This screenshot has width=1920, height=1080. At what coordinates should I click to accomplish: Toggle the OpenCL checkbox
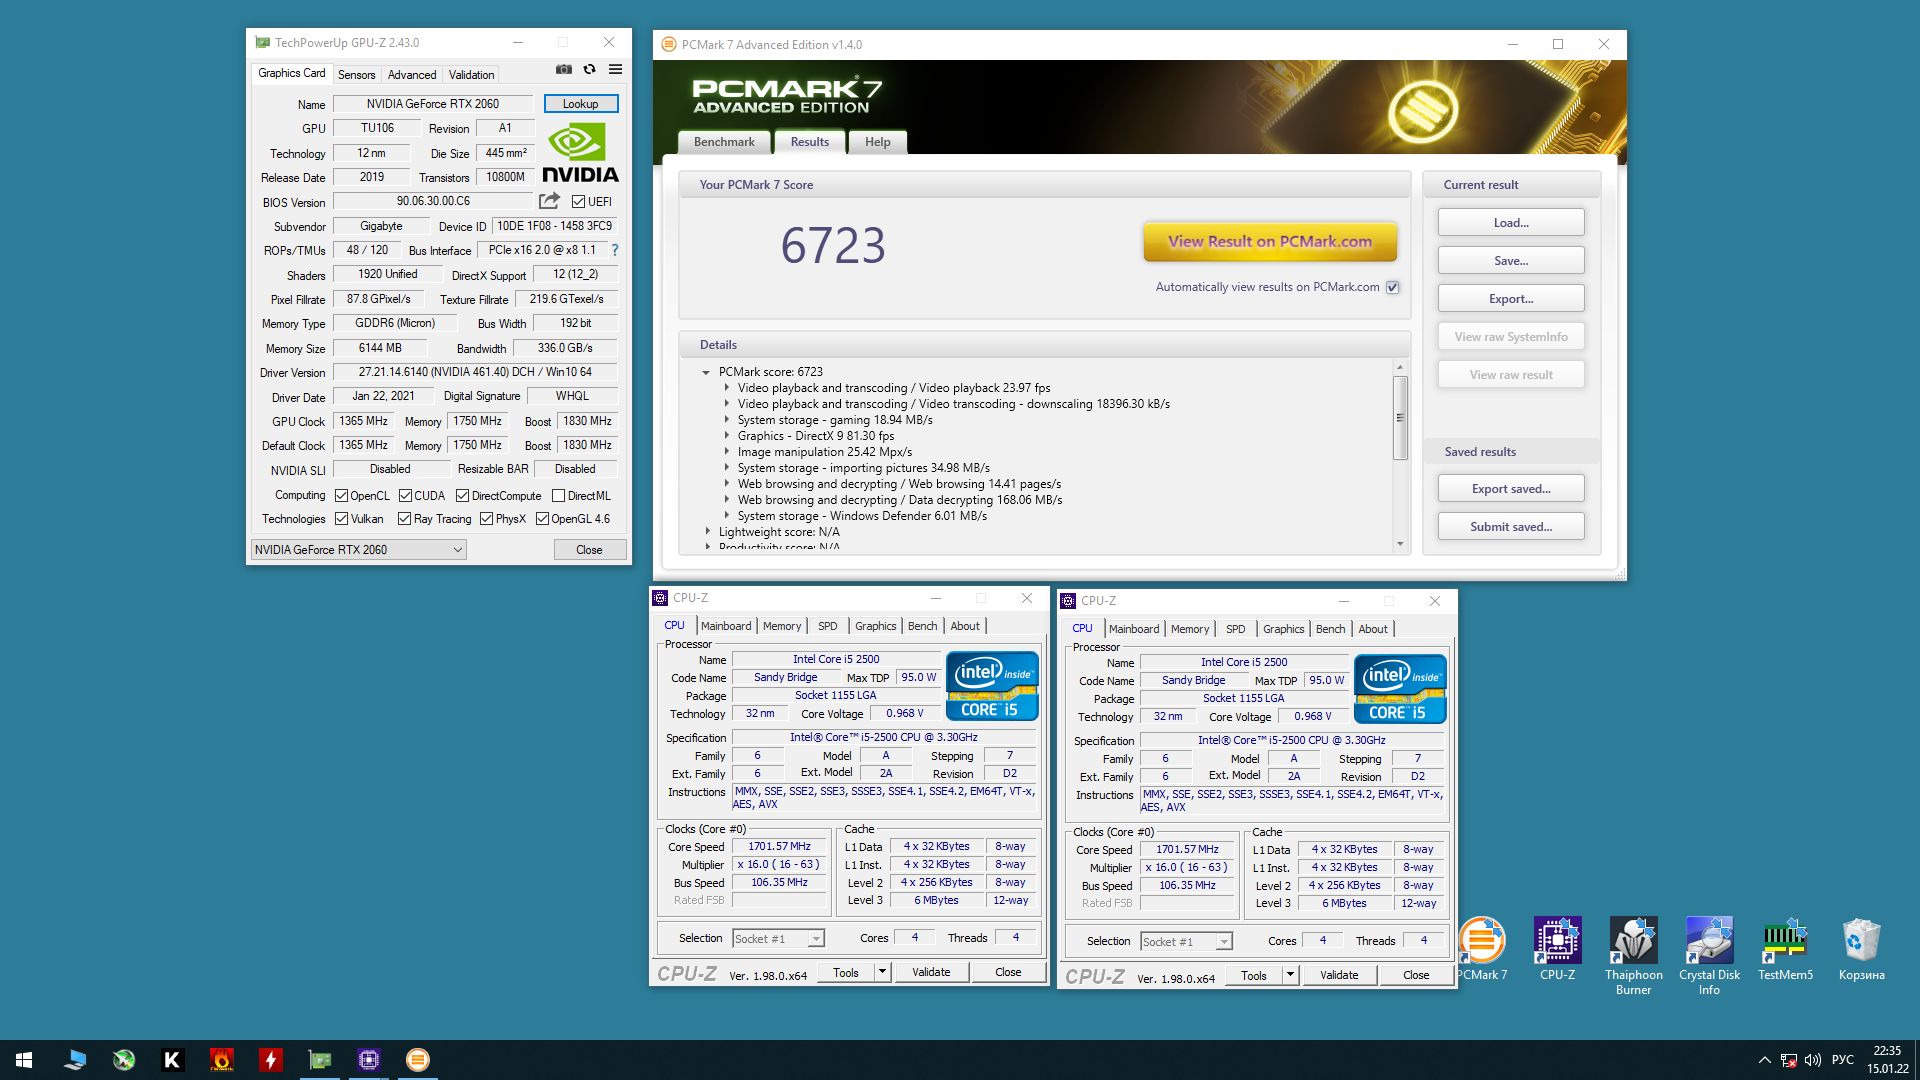341,495
